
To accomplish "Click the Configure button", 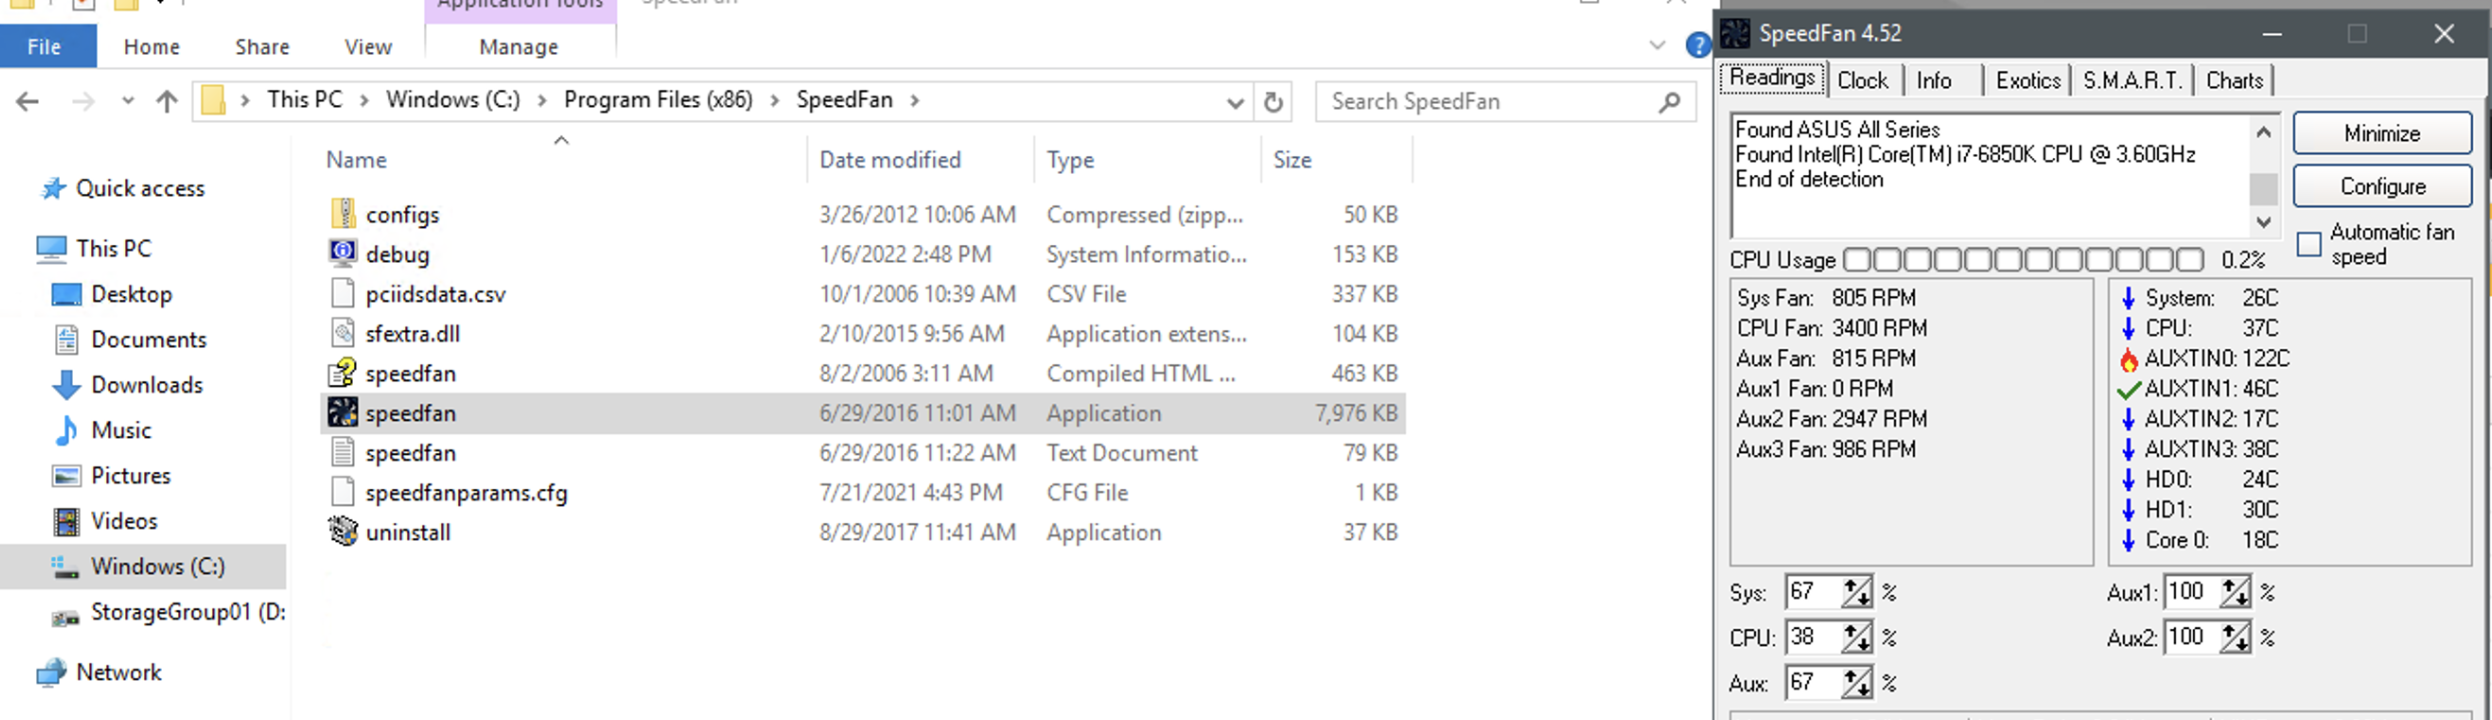I will click(x=2382, y=186).
